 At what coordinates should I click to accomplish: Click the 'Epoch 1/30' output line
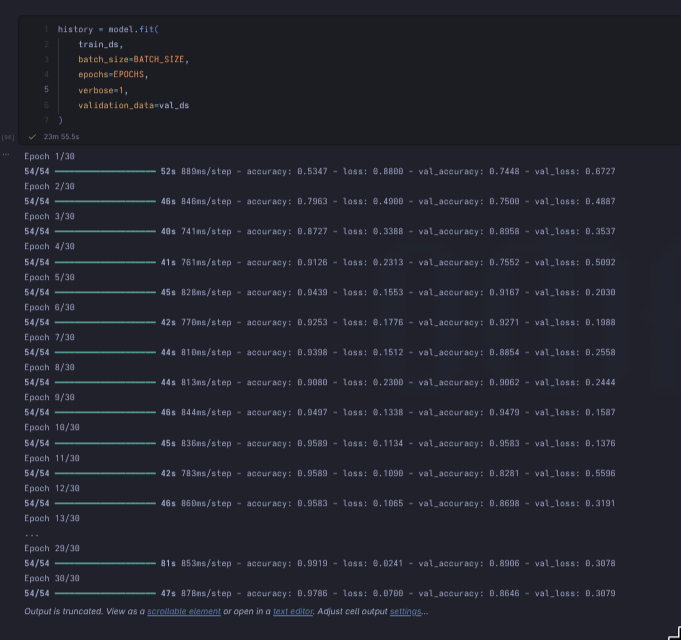point(50,156)
